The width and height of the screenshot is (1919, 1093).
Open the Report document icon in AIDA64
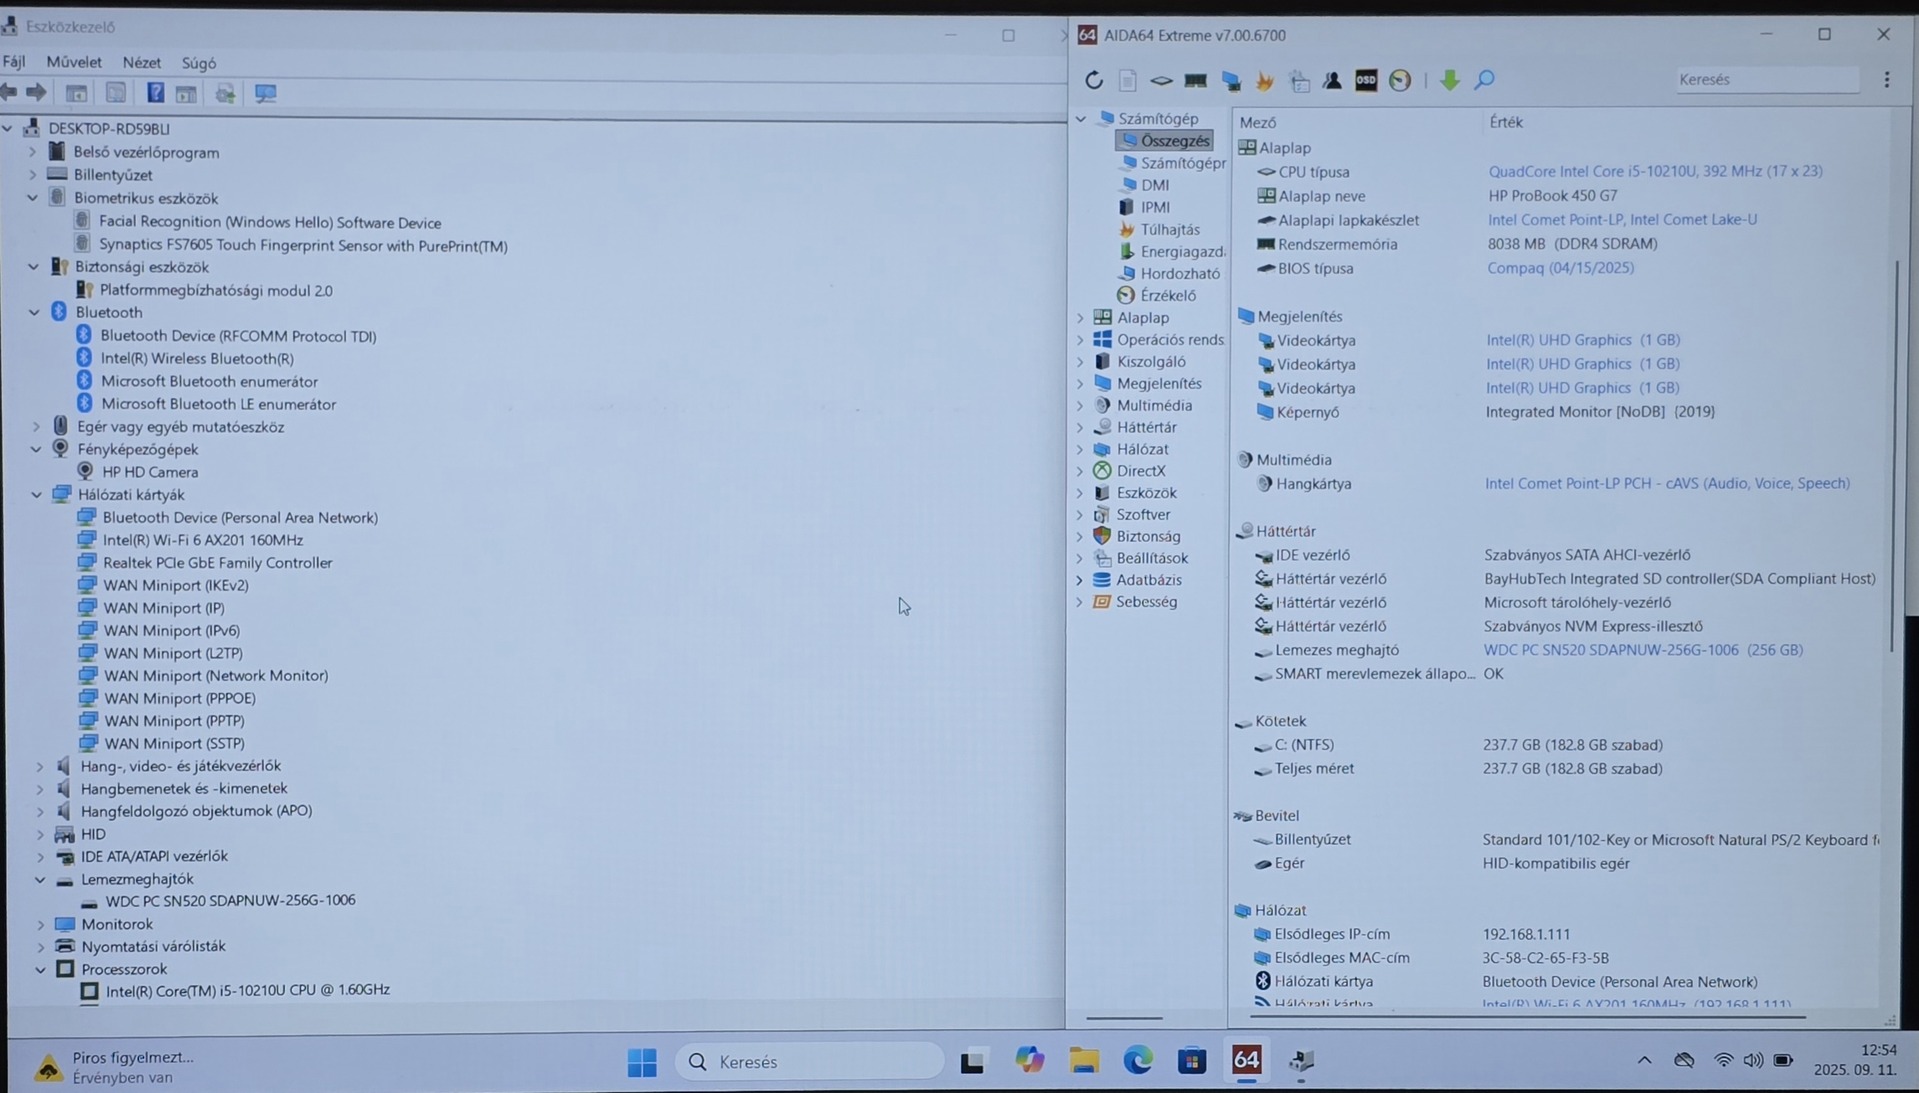click(1127, 80)
